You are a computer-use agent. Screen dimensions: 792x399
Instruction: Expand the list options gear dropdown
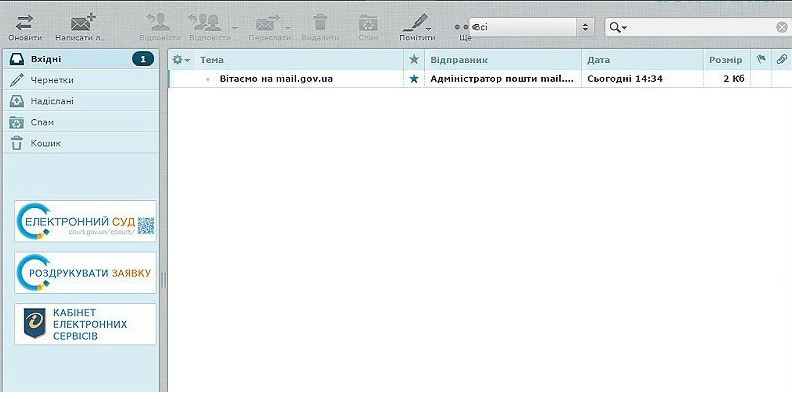[x=181, y=60]
